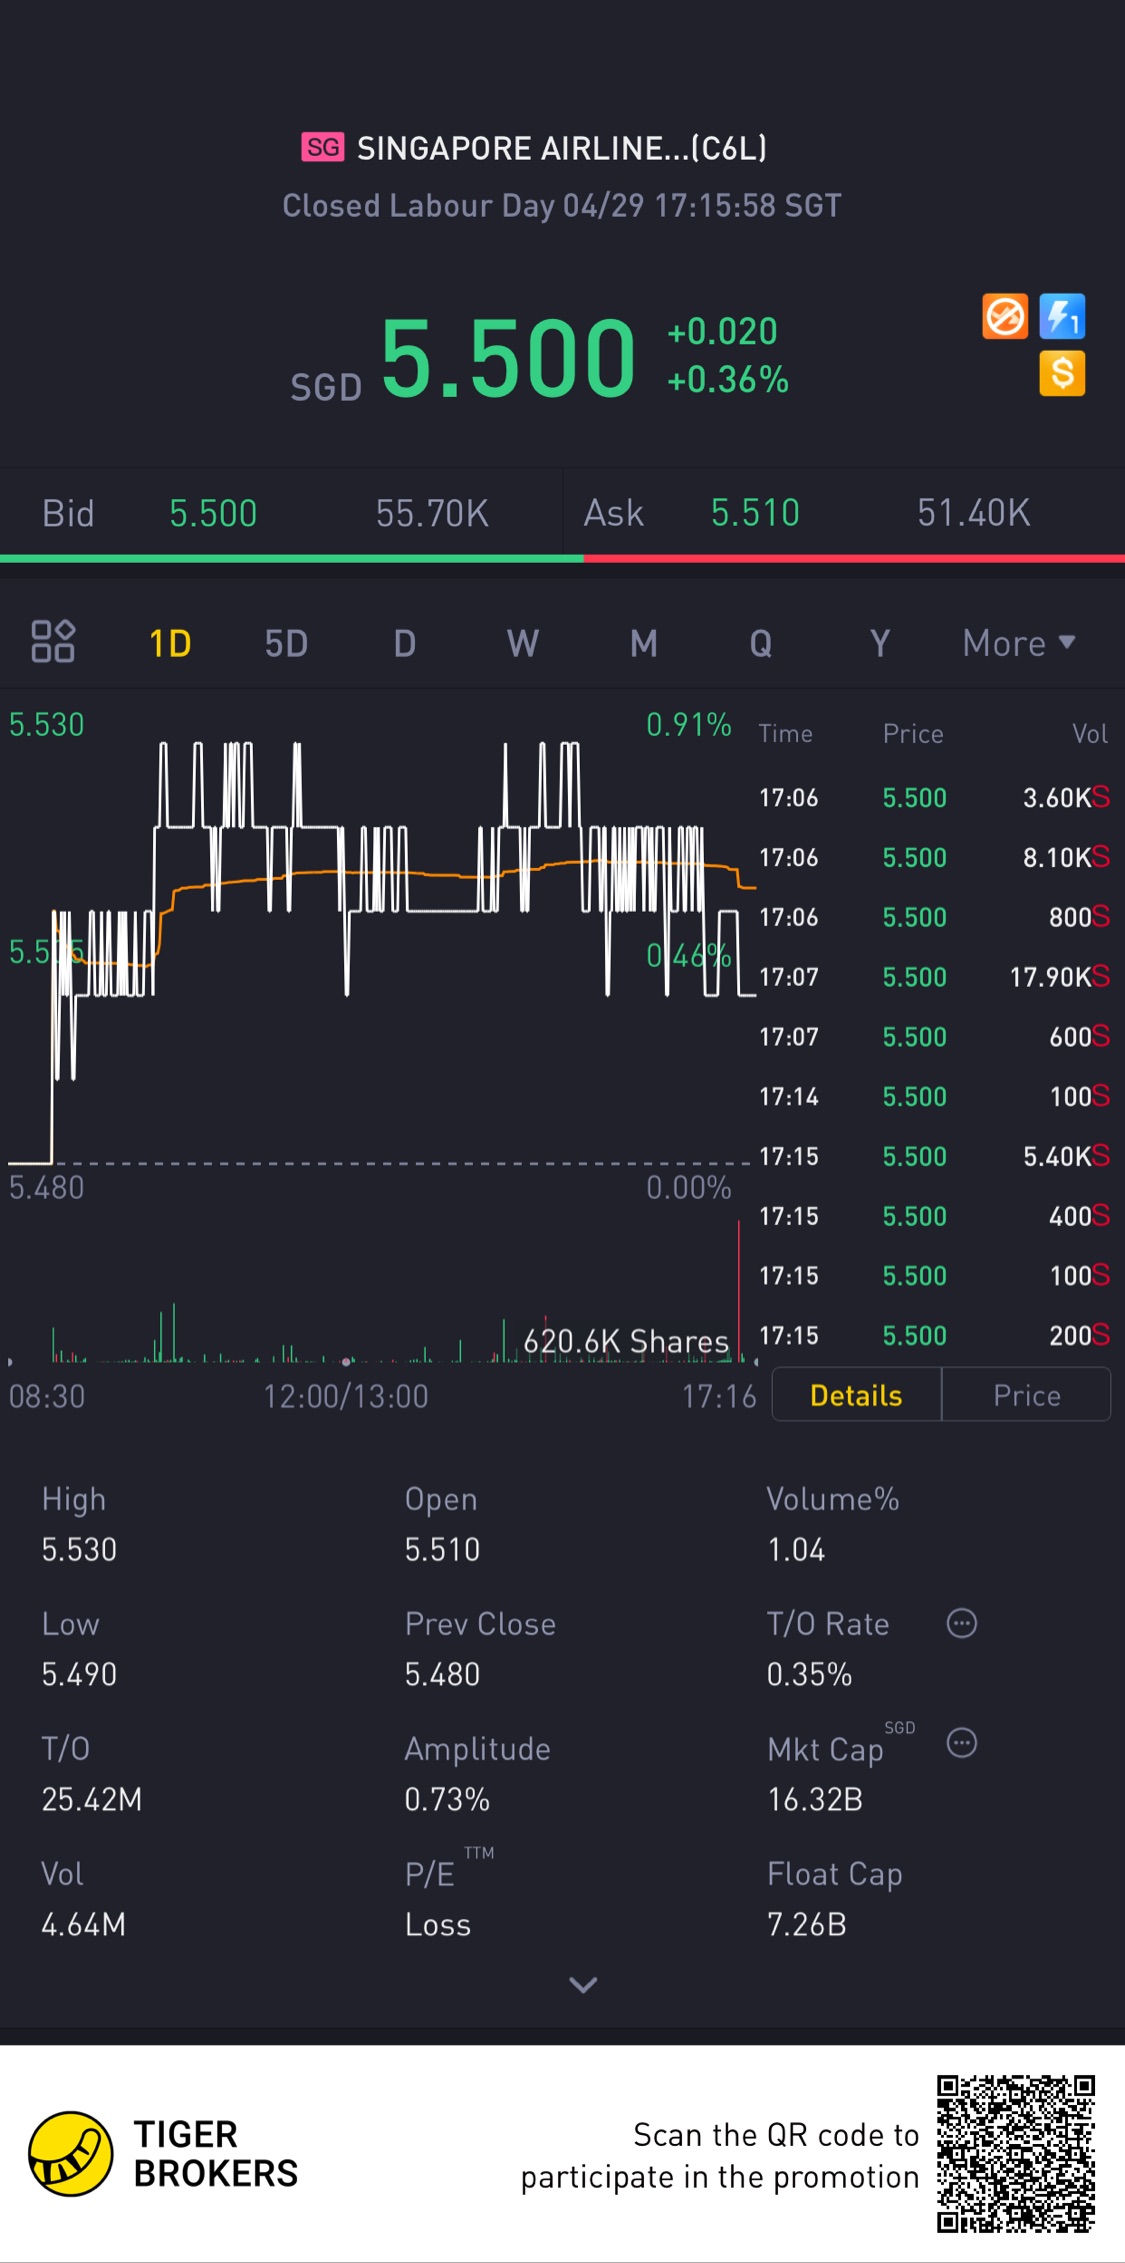Switch to the M monthly chart

pyautogui.click(x=644, y=643)
